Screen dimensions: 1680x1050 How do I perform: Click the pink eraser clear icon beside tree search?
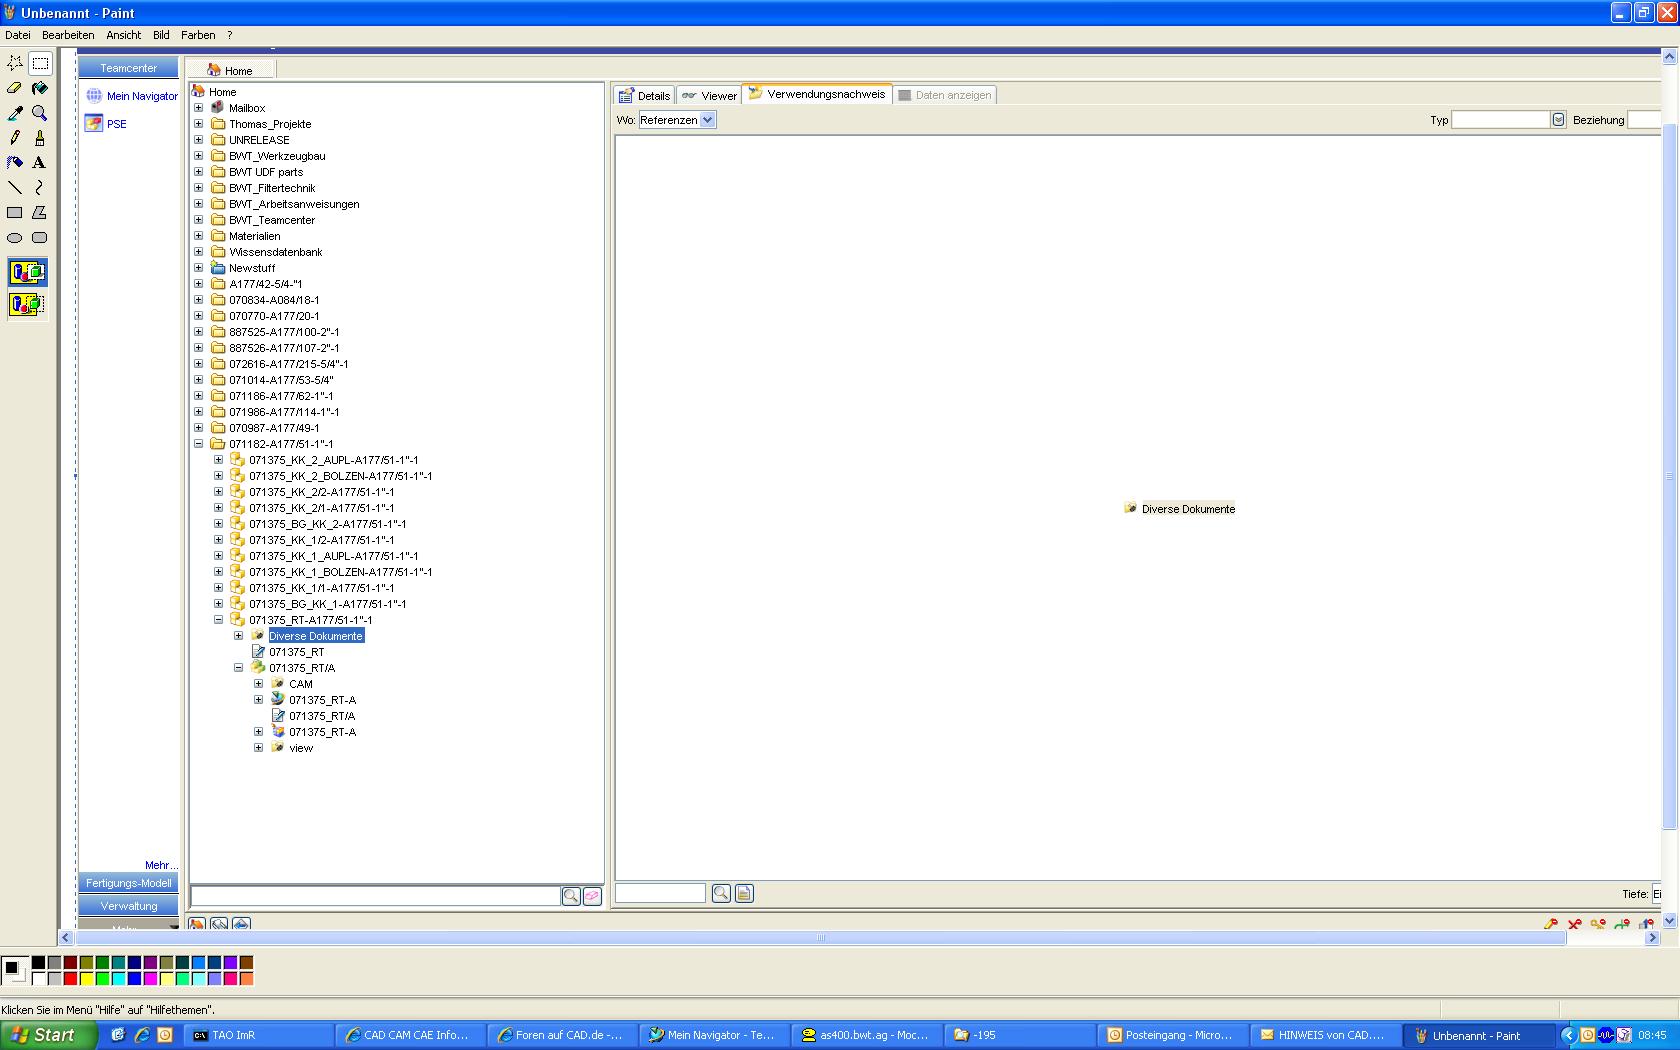click(x=592, y=896)
